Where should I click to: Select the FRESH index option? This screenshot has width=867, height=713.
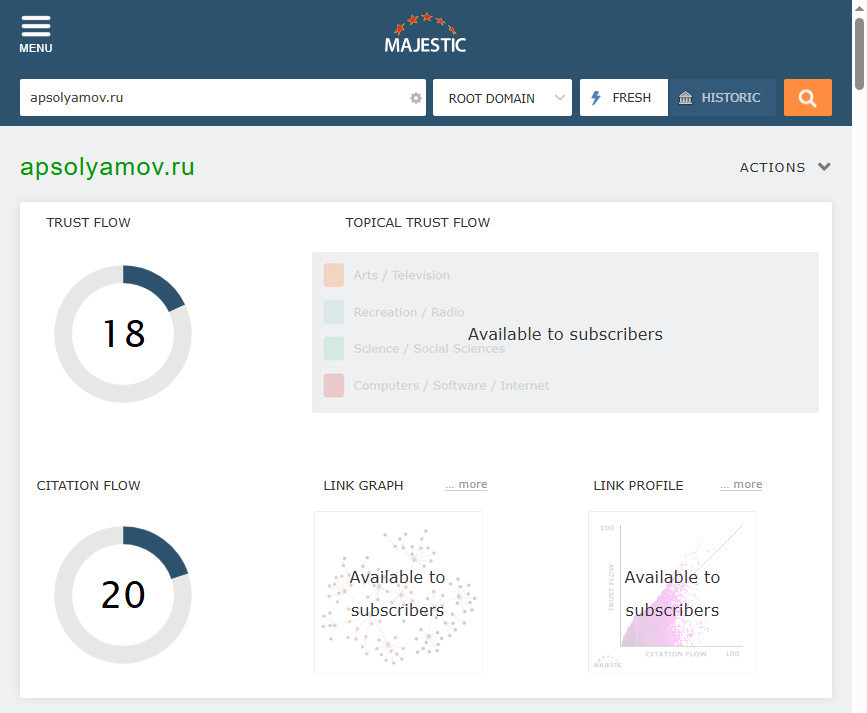coord(624,97)
